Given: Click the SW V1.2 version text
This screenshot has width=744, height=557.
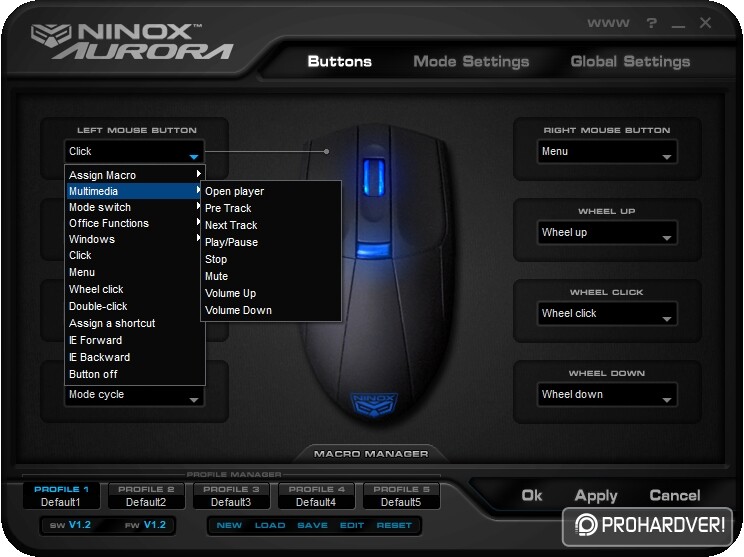Looking at the screenshot, I should pos(70,525).
